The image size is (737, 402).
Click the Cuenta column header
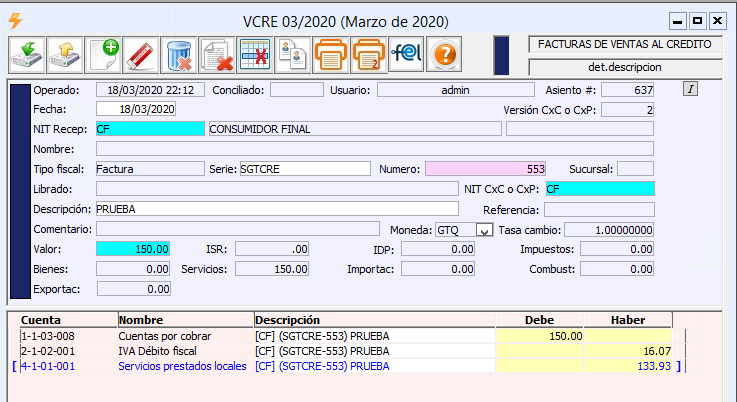click(65, 319)
